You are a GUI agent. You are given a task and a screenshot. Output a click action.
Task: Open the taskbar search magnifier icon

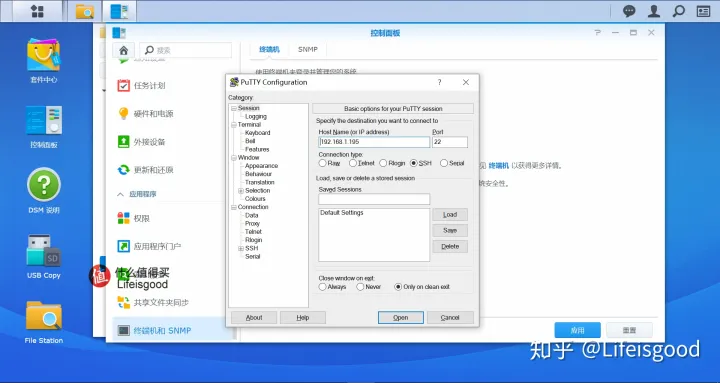[x=679, y=11]
